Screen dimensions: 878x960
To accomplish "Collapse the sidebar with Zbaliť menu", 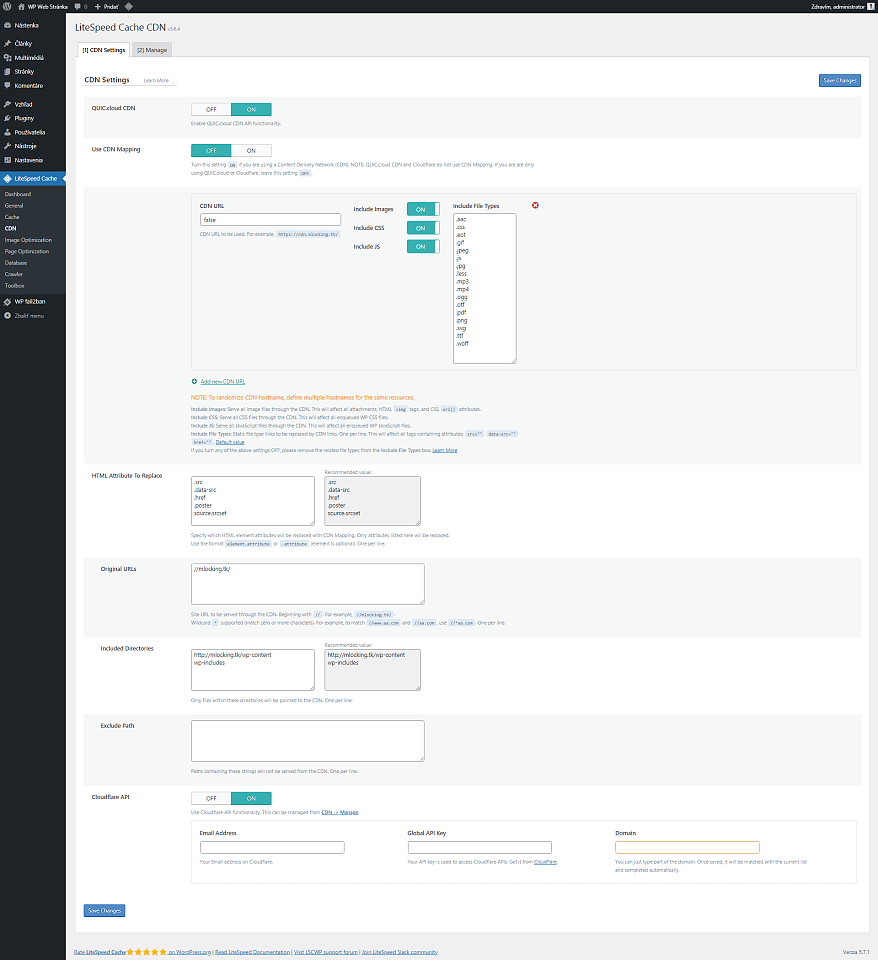I will pos(28,315).
